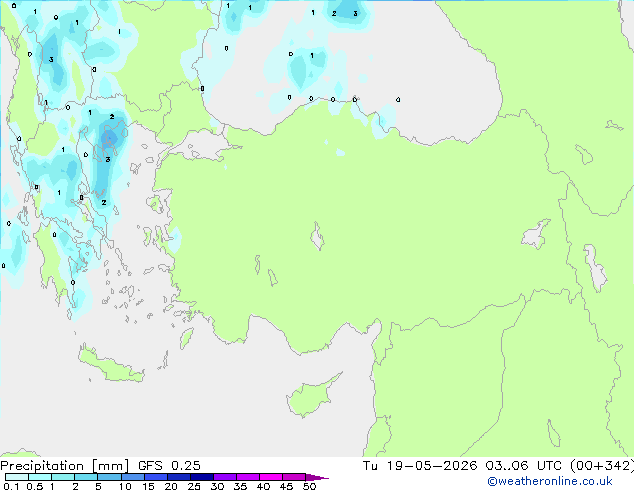Viewport: 634px width, 490px height.
Task: Select the 1 to 2 mm legend swatch
Action: click(x=63, y=477)
